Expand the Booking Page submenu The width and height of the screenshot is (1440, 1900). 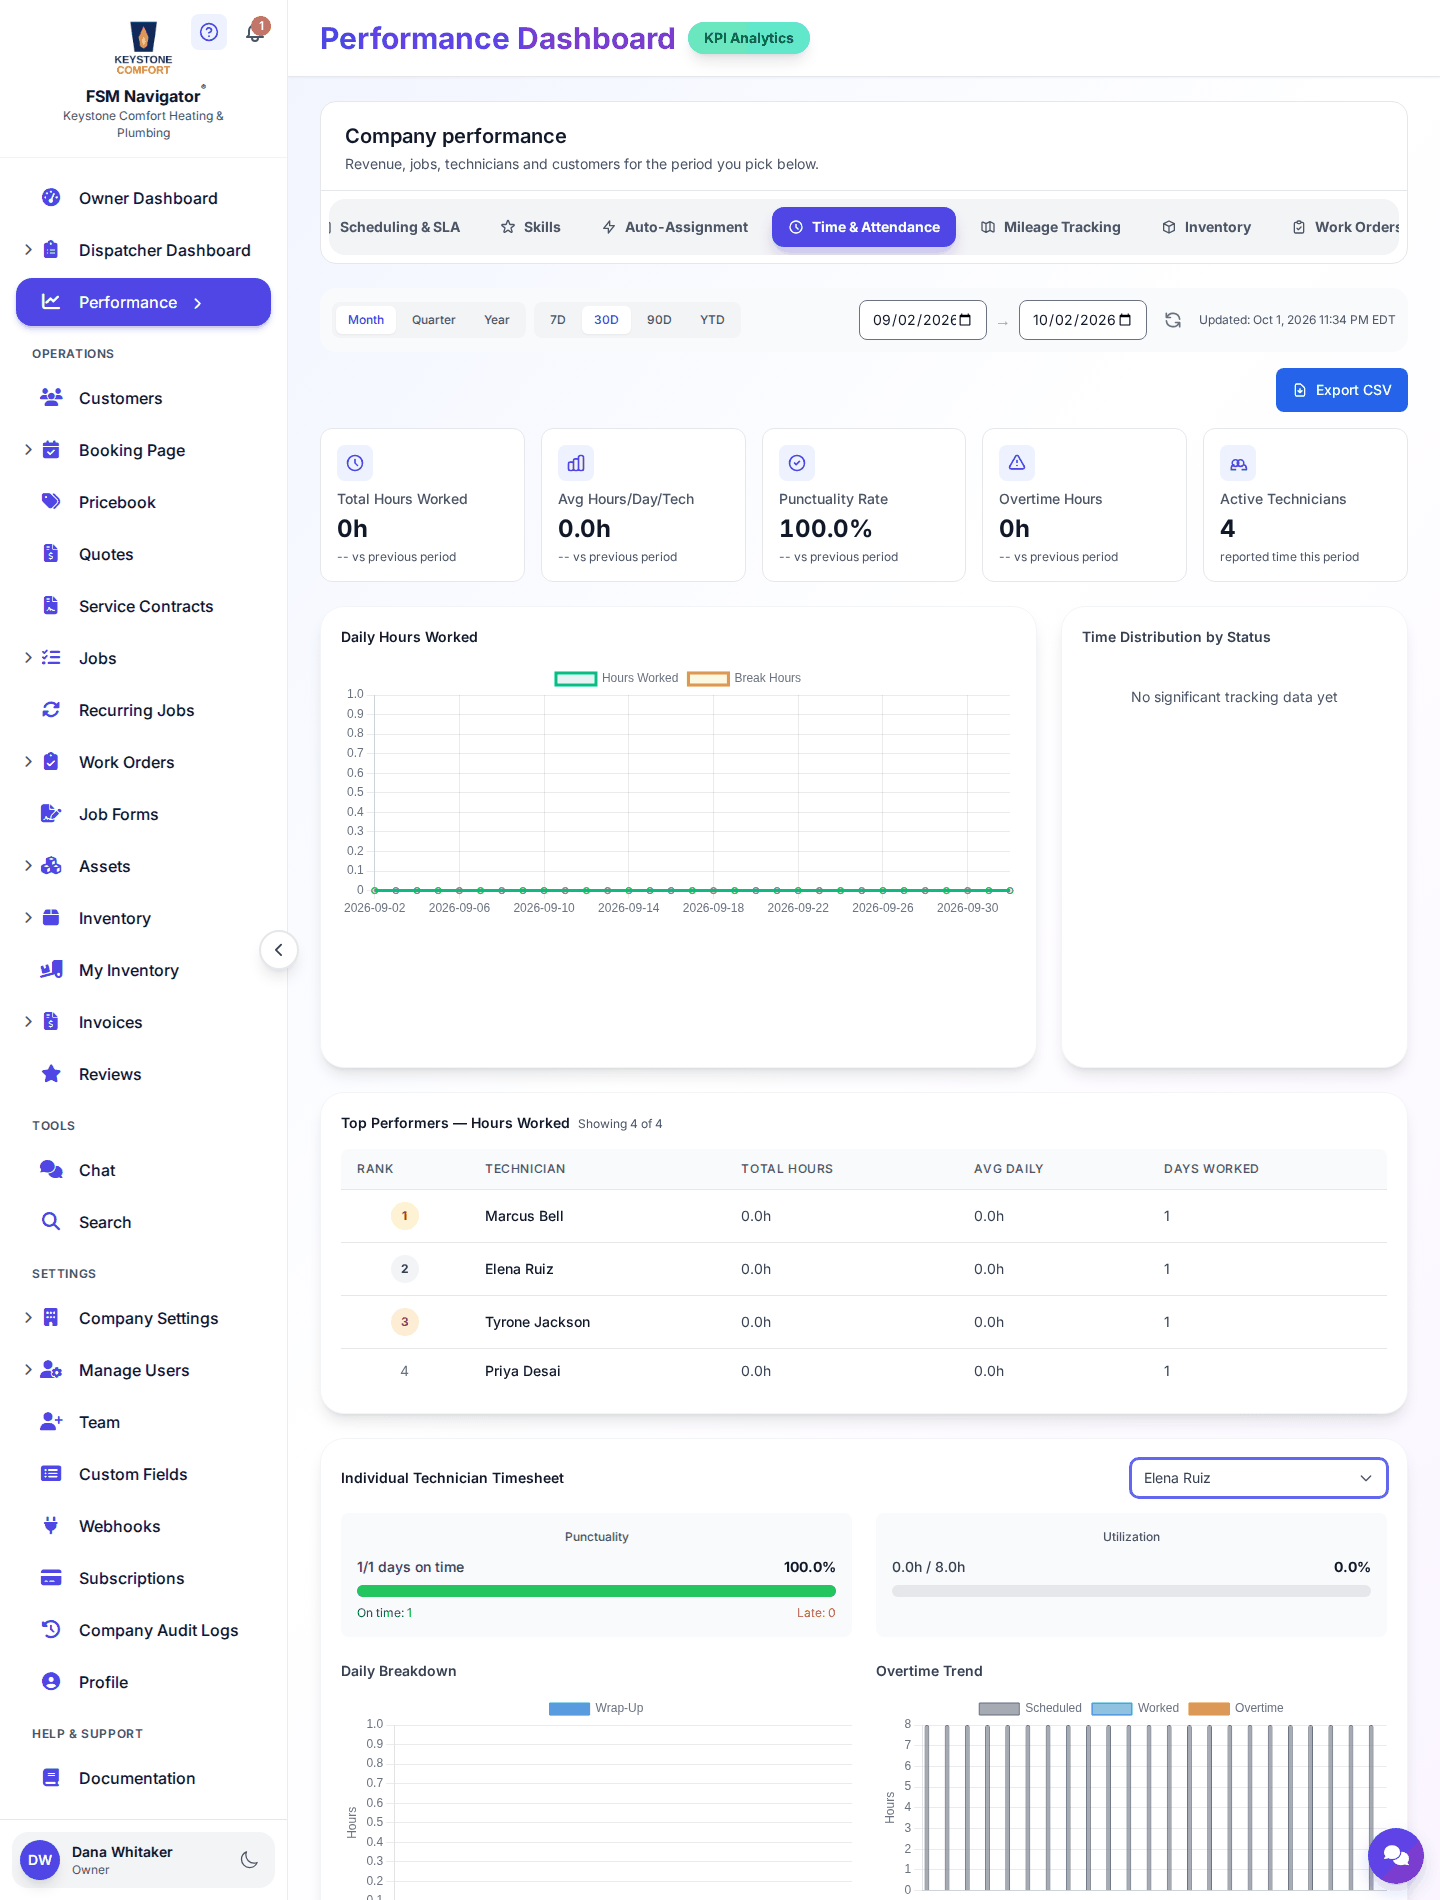(28, 450)
